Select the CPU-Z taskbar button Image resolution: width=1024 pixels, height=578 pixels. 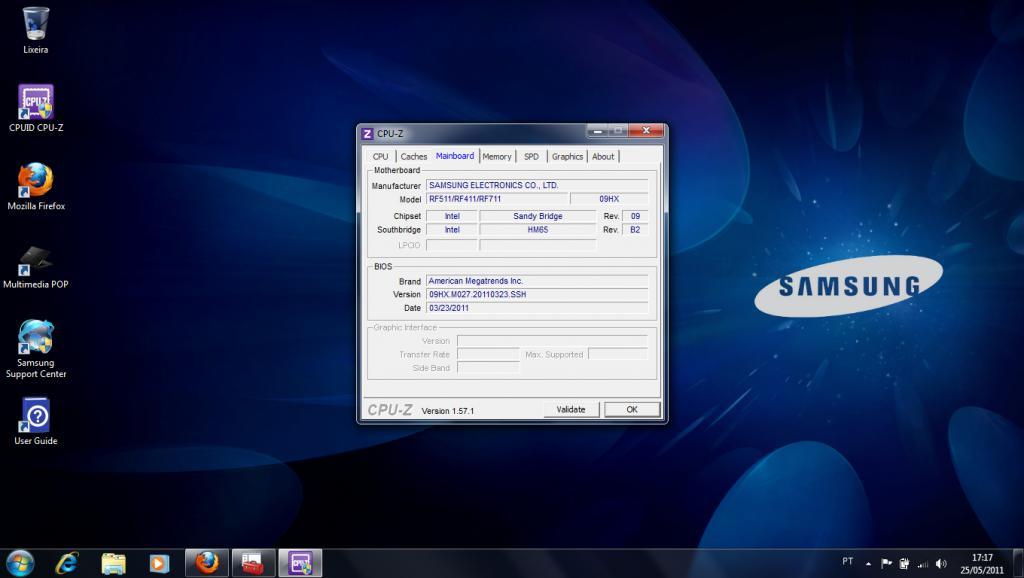(x=300, y=563)
